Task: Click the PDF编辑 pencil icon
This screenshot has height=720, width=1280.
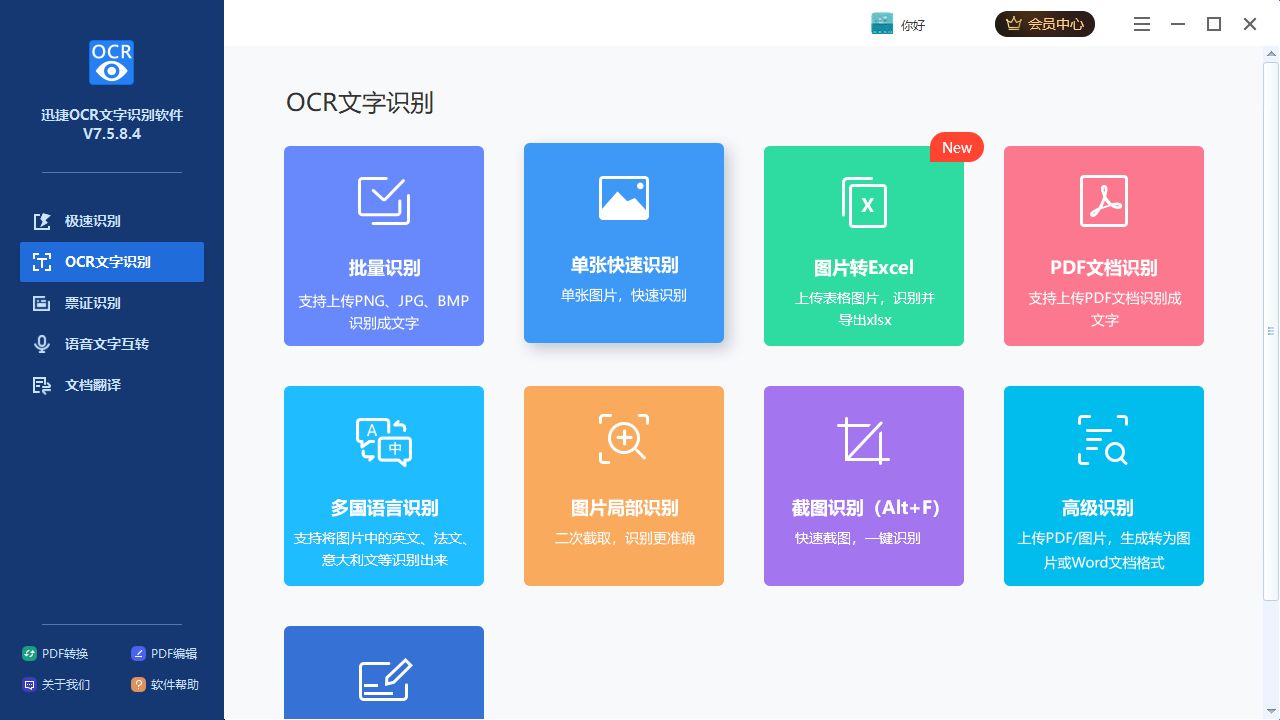Action: 139,654
